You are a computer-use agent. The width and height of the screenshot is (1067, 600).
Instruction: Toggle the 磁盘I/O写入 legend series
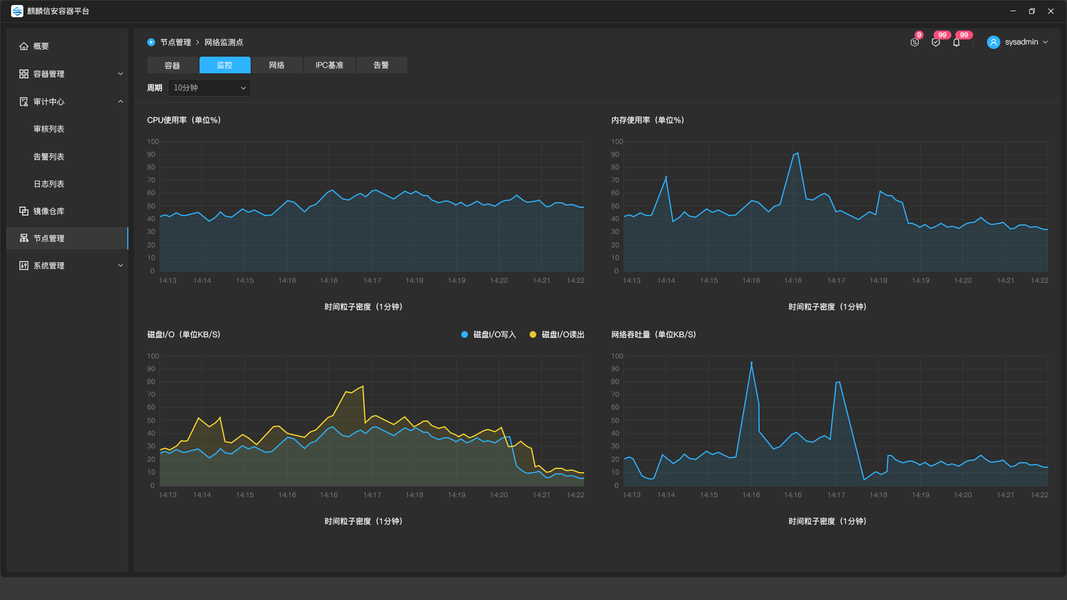click(489, 335)
